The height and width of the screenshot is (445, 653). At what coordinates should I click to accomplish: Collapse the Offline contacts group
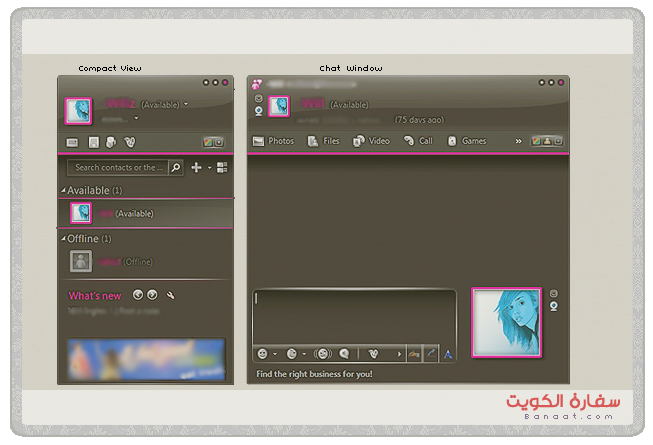(x=64, y=239)
